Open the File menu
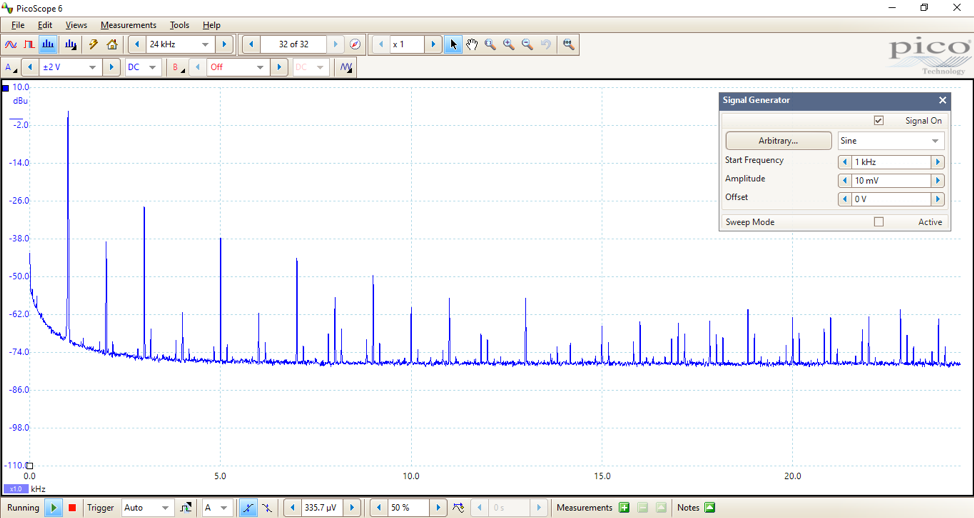This screenshot has height=518, width=974. (18, 25)
